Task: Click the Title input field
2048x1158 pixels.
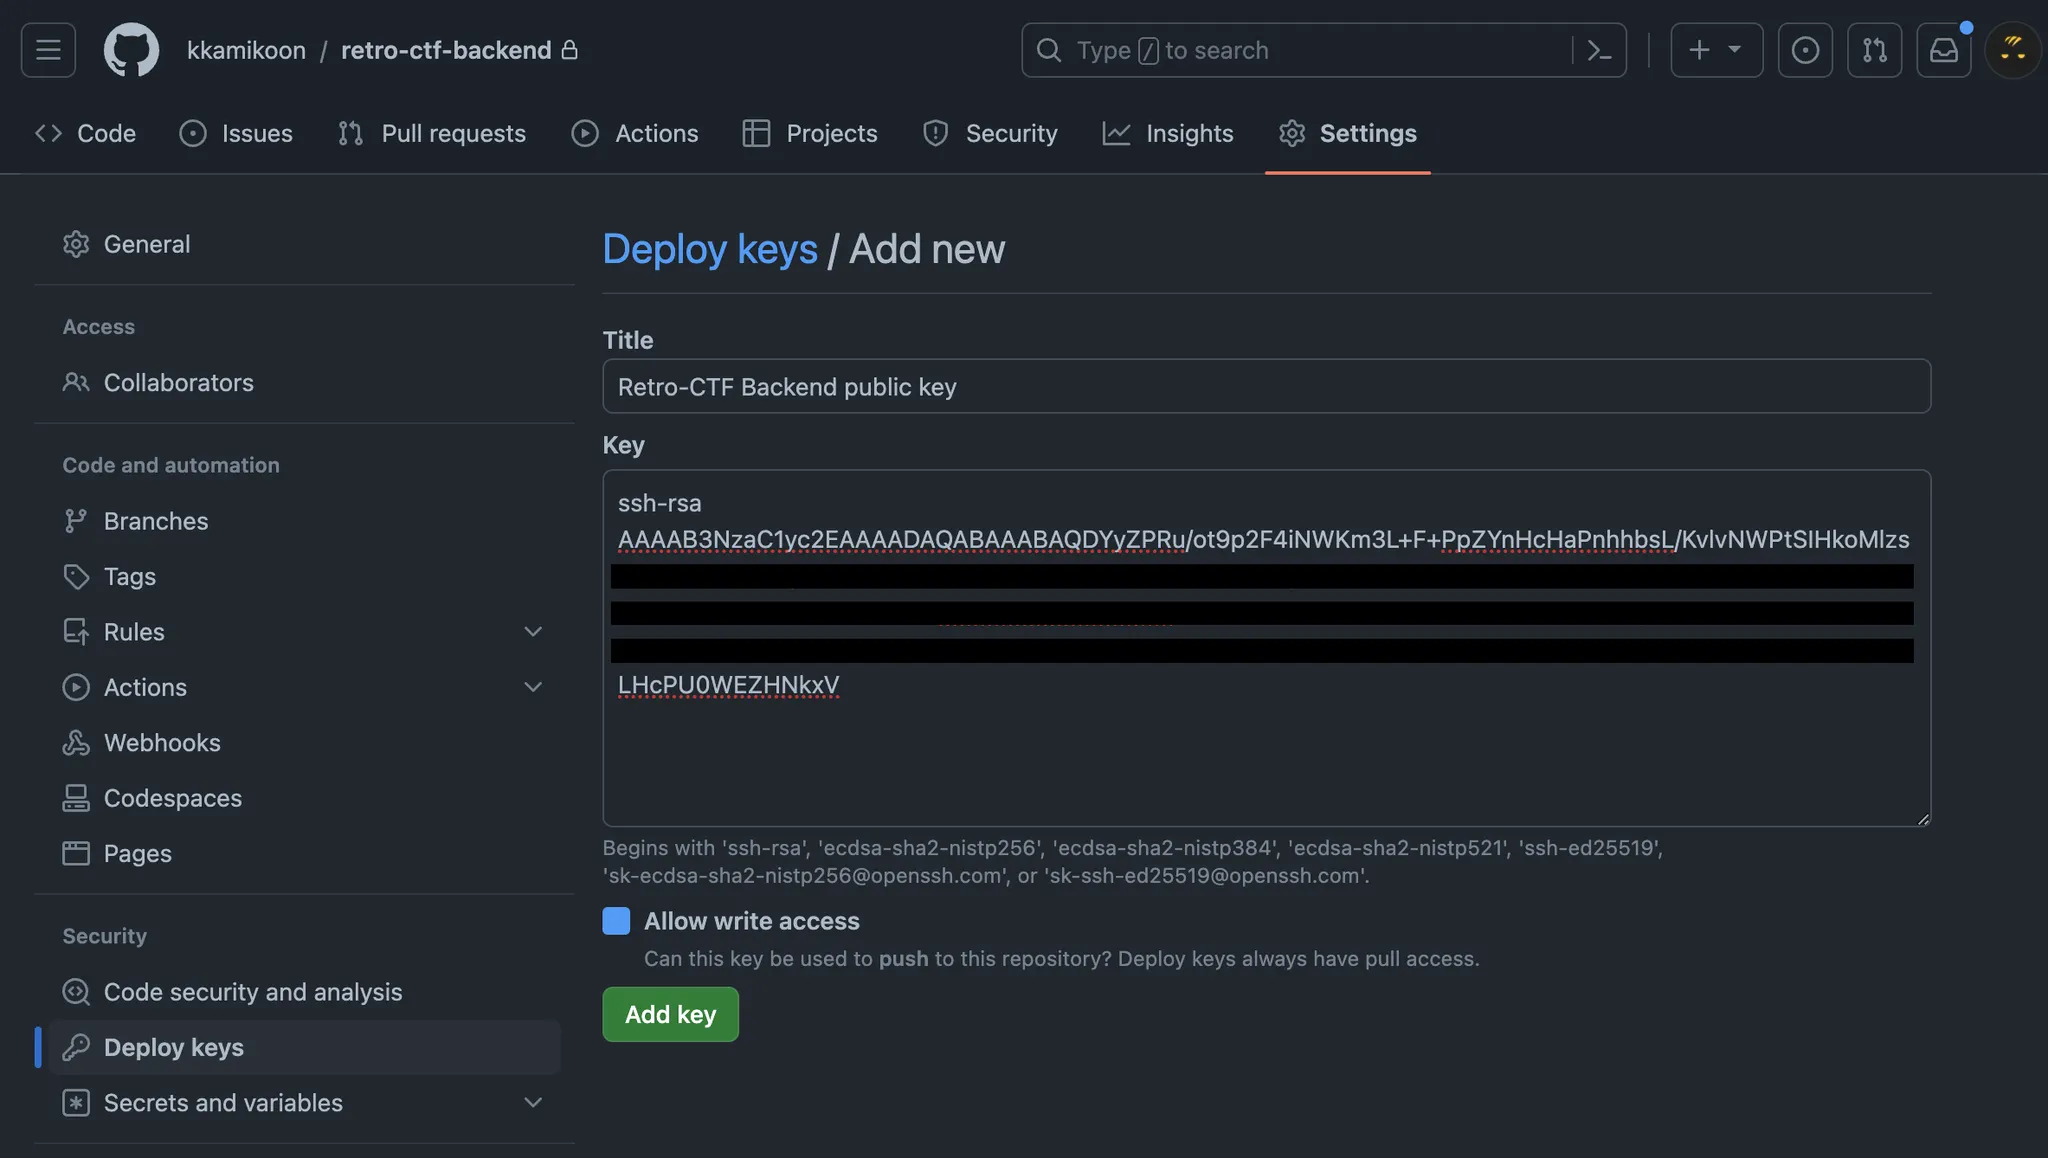Action: (x=1266, y=386)
